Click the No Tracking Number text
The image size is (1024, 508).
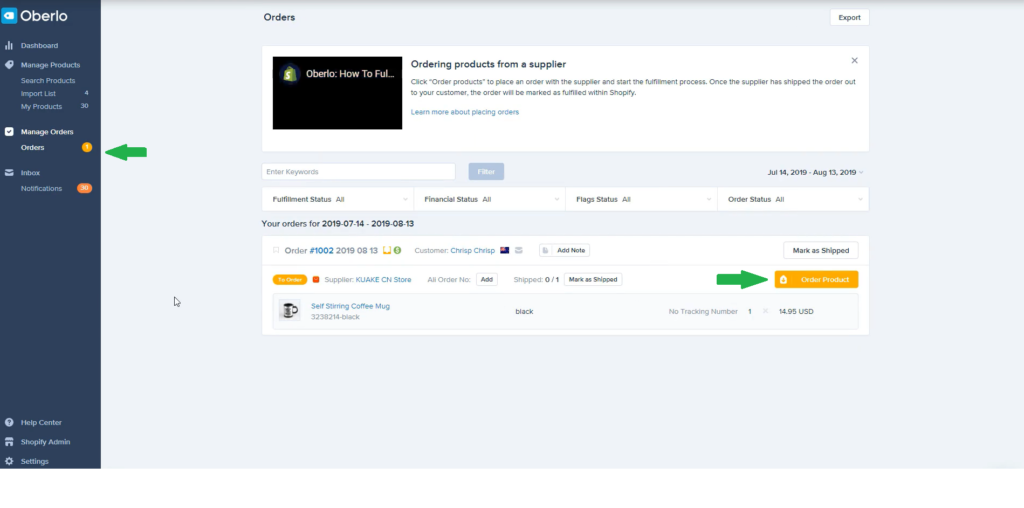click(703, 311)
